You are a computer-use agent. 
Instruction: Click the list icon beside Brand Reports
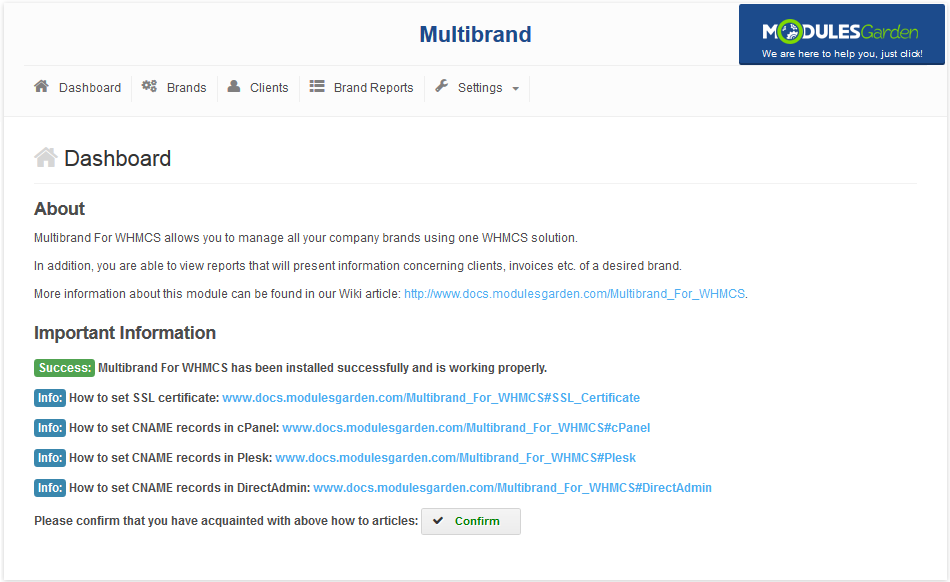(x=317, y=86)
